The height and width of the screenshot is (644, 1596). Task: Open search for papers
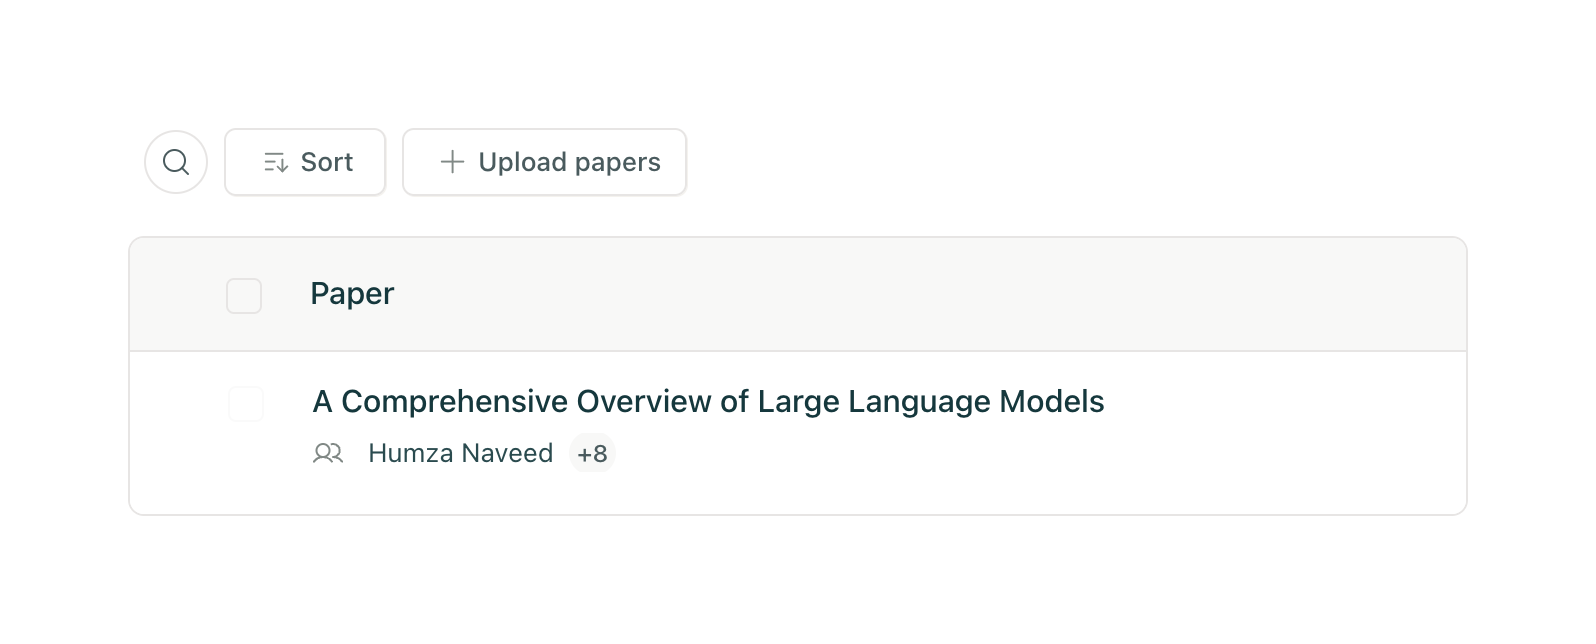[176, 162]
